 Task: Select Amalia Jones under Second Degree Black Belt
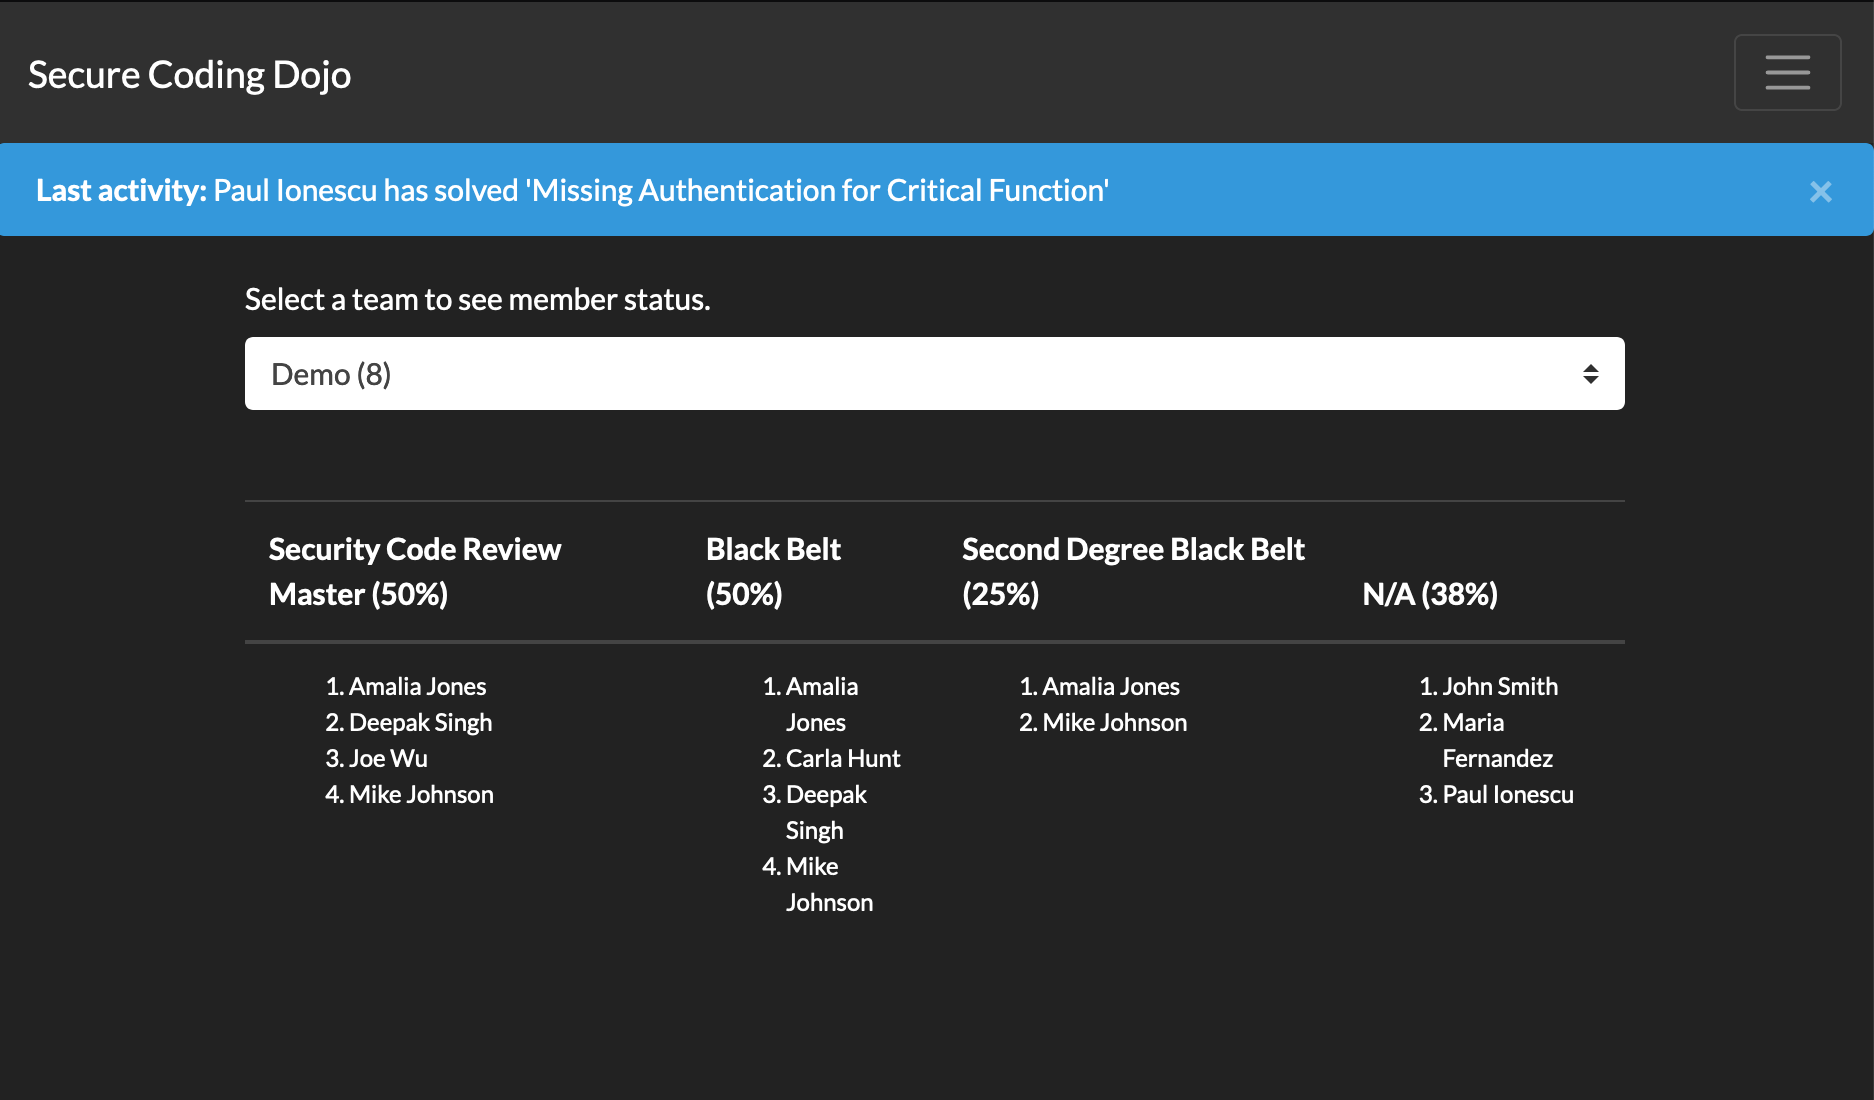(1110, 687)
